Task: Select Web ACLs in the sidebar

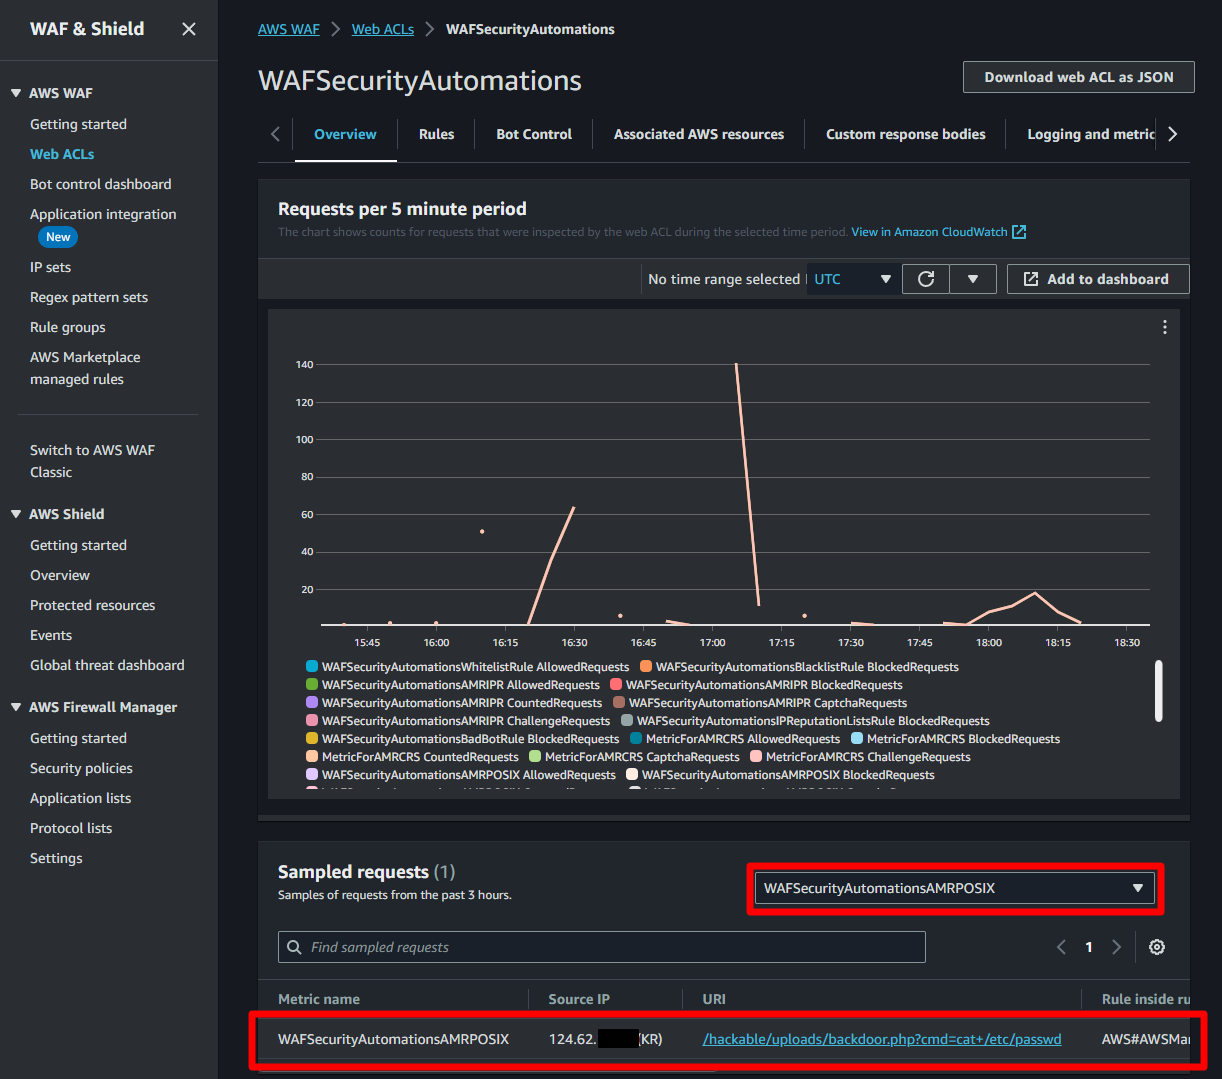Action: (x=62, y=154)
